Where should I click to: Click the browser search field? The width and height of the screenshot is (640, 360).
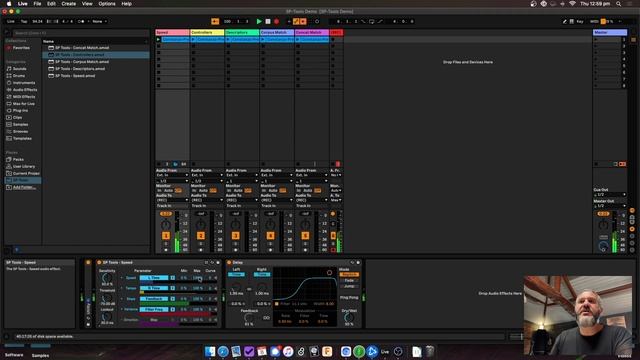pos(80,33)
